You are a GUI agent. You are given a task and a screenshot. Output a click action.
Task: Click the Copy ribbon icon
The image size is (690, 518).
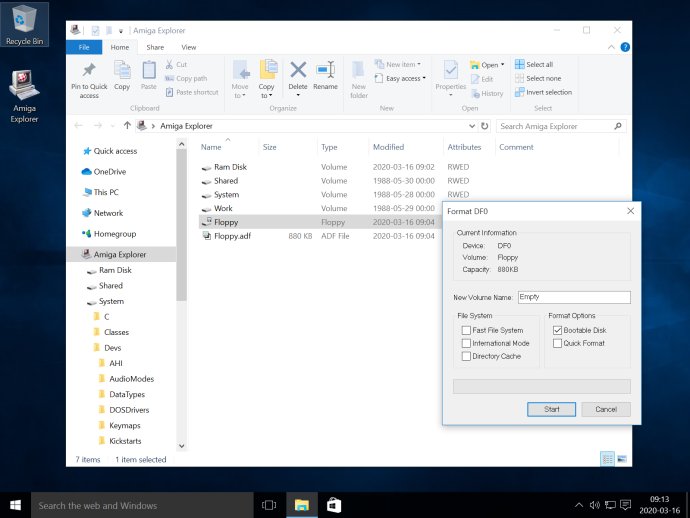122,75
